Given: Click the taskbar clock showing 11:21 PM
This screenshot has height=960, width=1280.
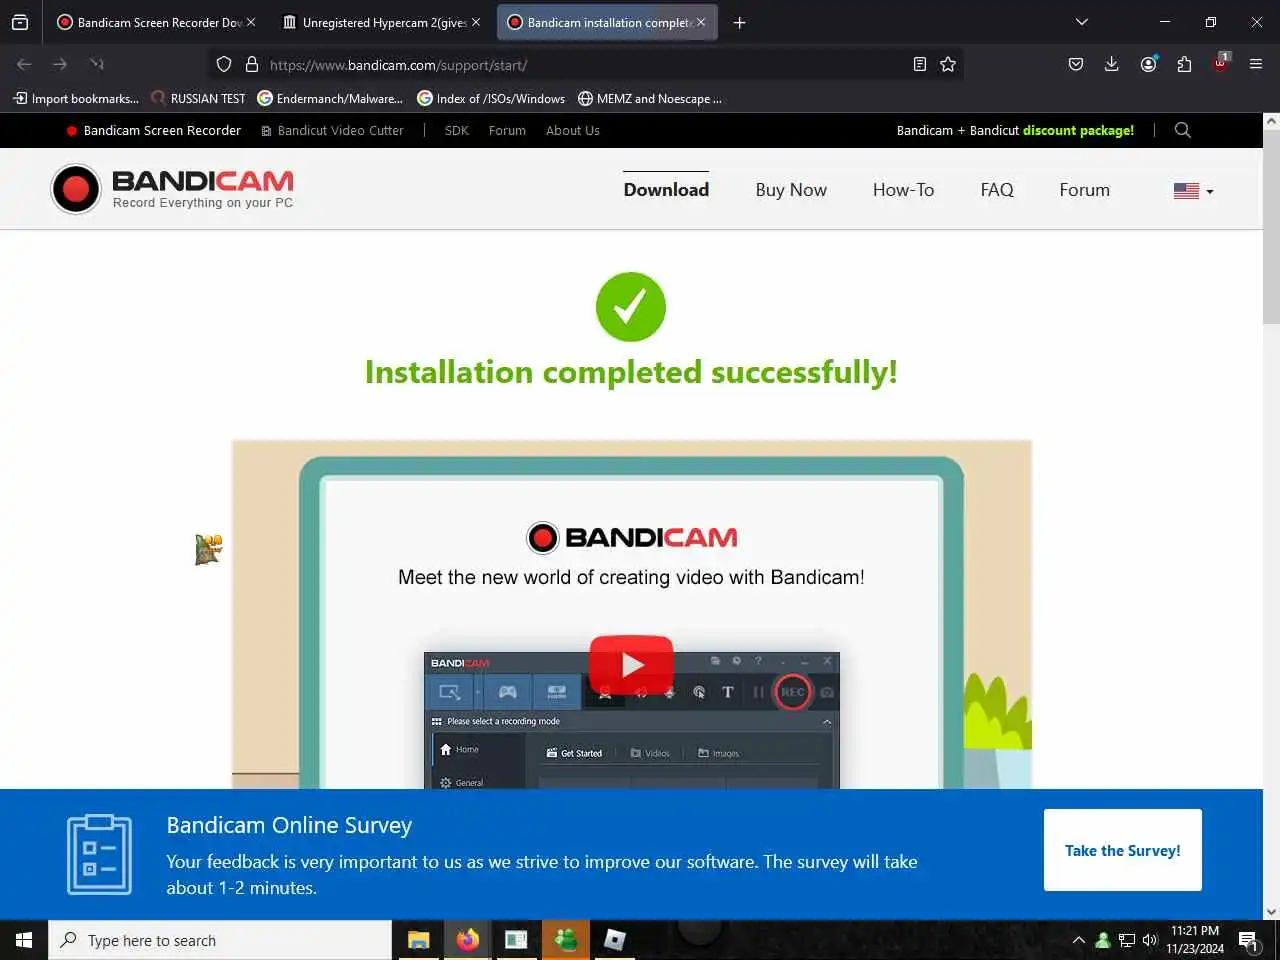Looking at the screenshot, I should pos(1195,940).
